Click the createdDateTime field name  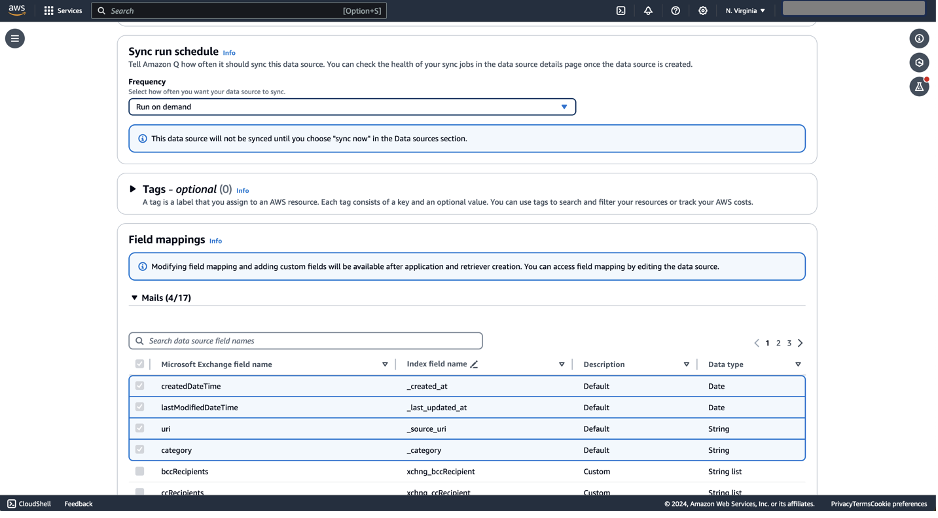[x=191, y=386]
